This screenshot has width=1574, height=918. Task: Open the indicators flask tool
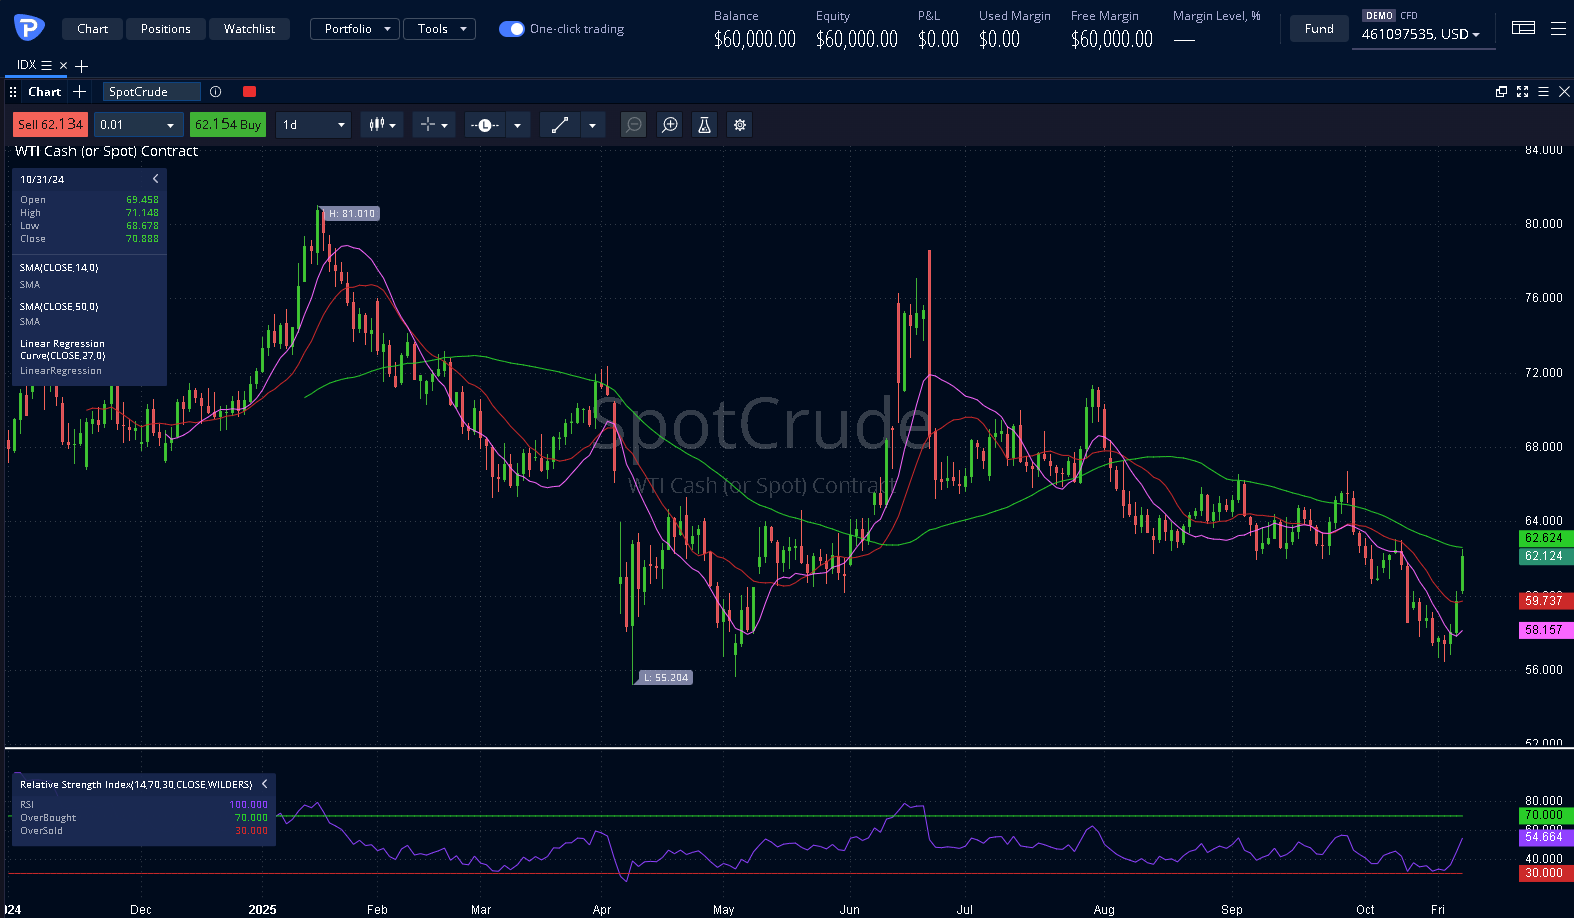coord(704,125)
